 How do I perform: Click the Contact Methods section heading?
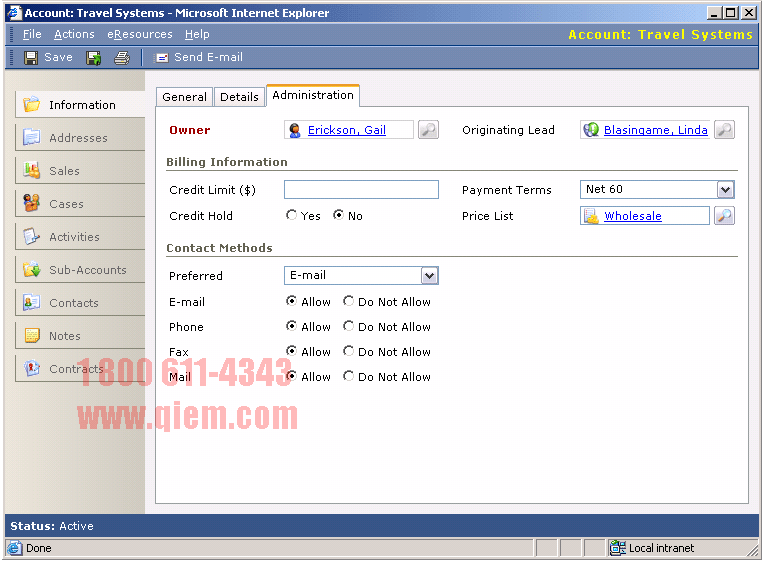click(219, 248)
